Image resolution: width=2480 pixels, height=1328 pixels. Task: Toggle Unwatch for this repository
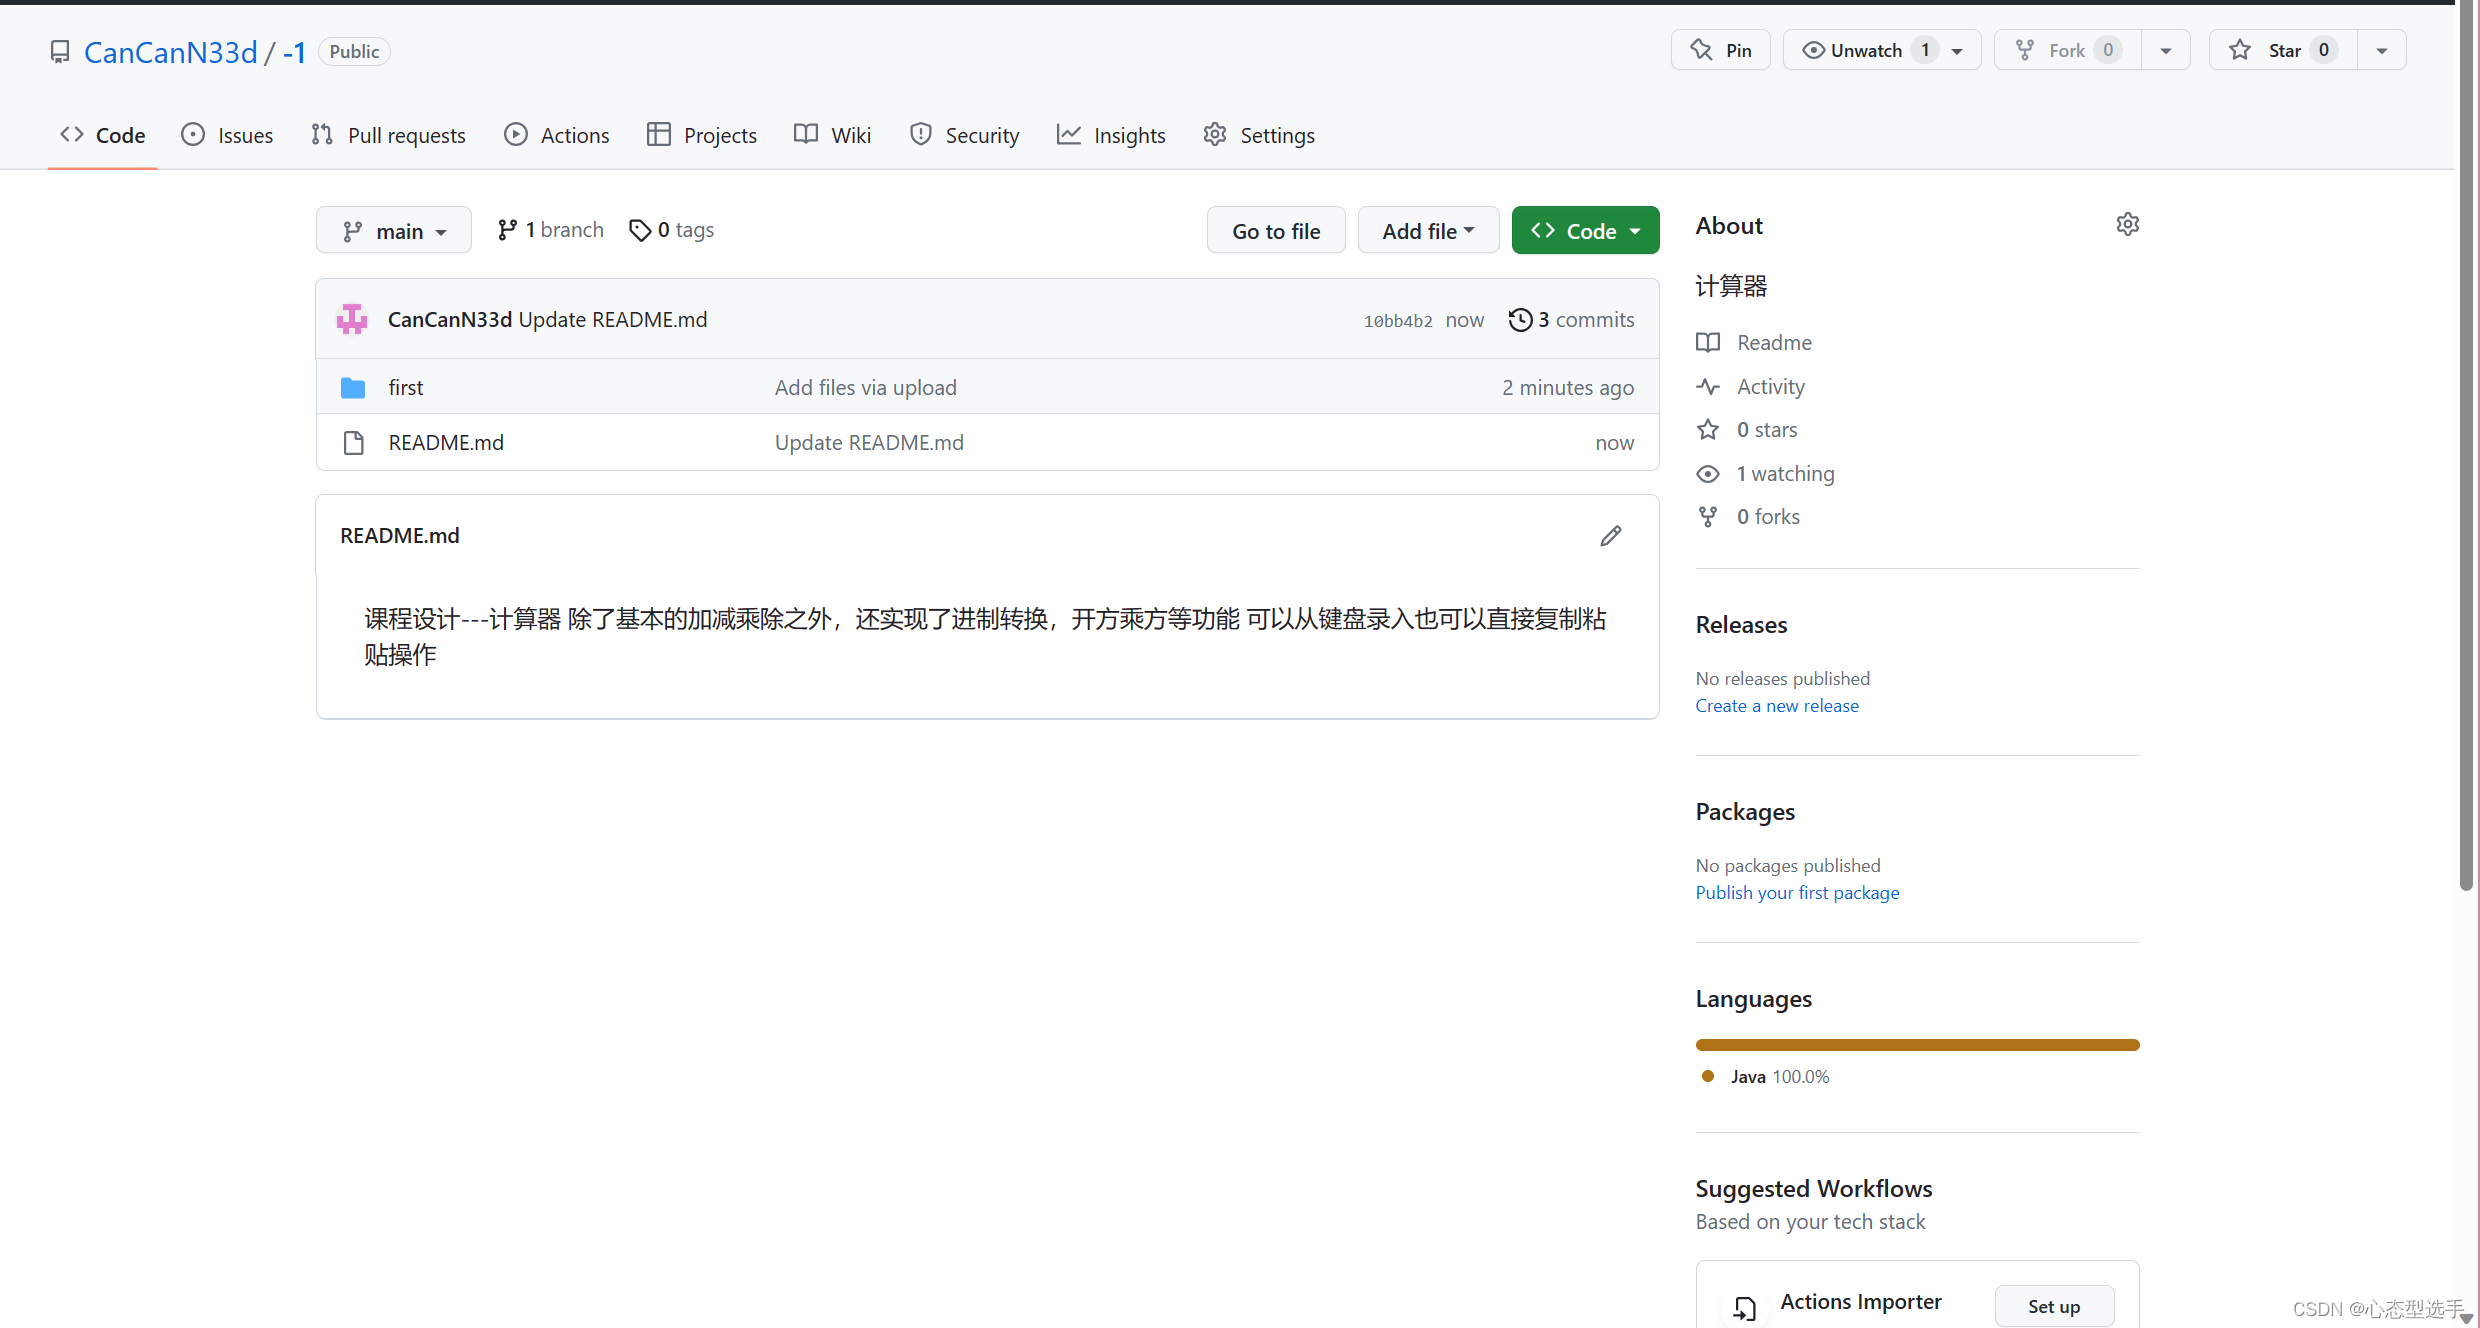click(x=1868, y=49)
